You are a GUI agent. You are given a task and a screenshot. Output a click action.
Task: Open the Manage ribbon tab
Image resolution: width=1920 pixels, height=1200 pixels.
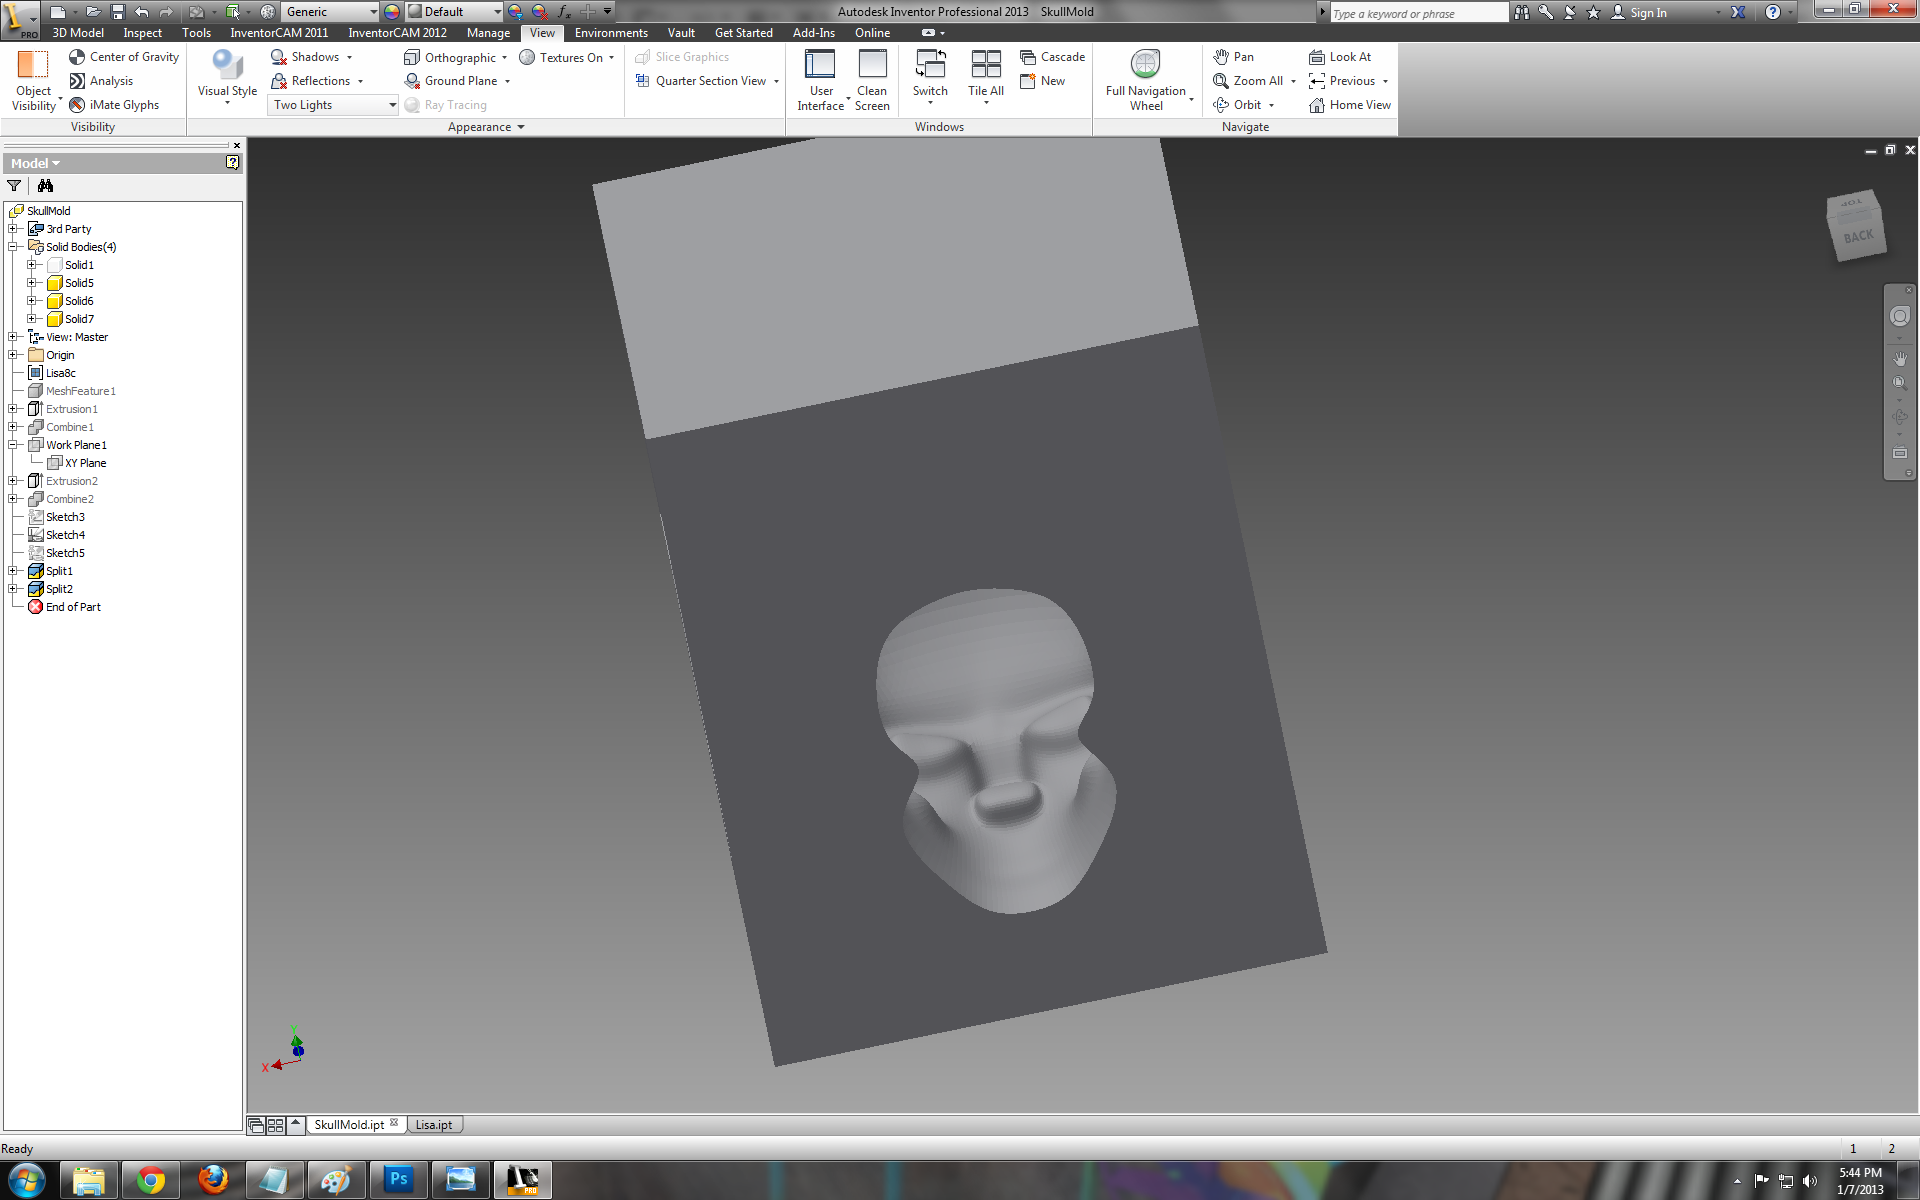point(488,33)
